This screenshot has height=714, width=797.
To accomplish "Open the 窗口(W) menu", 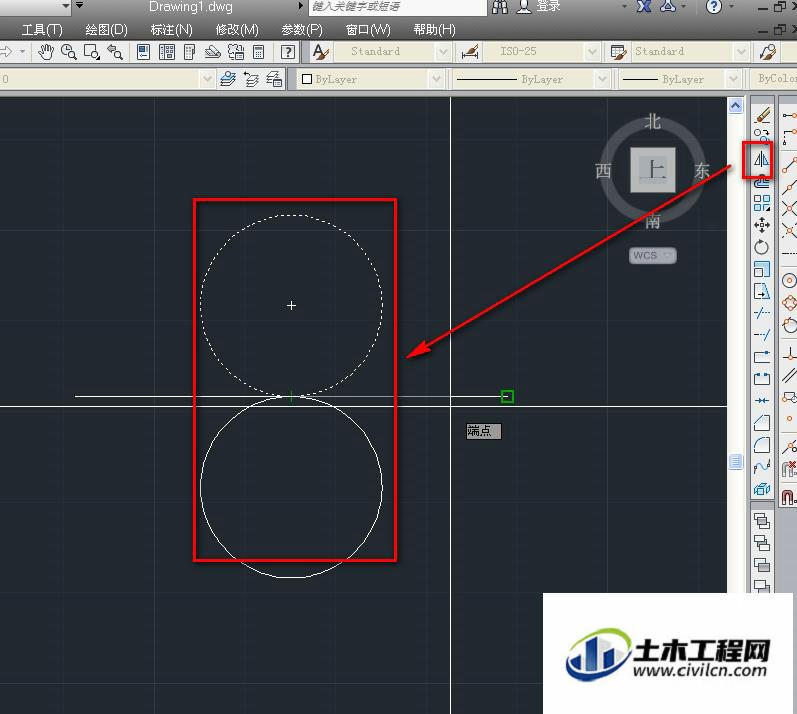I will coord(368,30).
